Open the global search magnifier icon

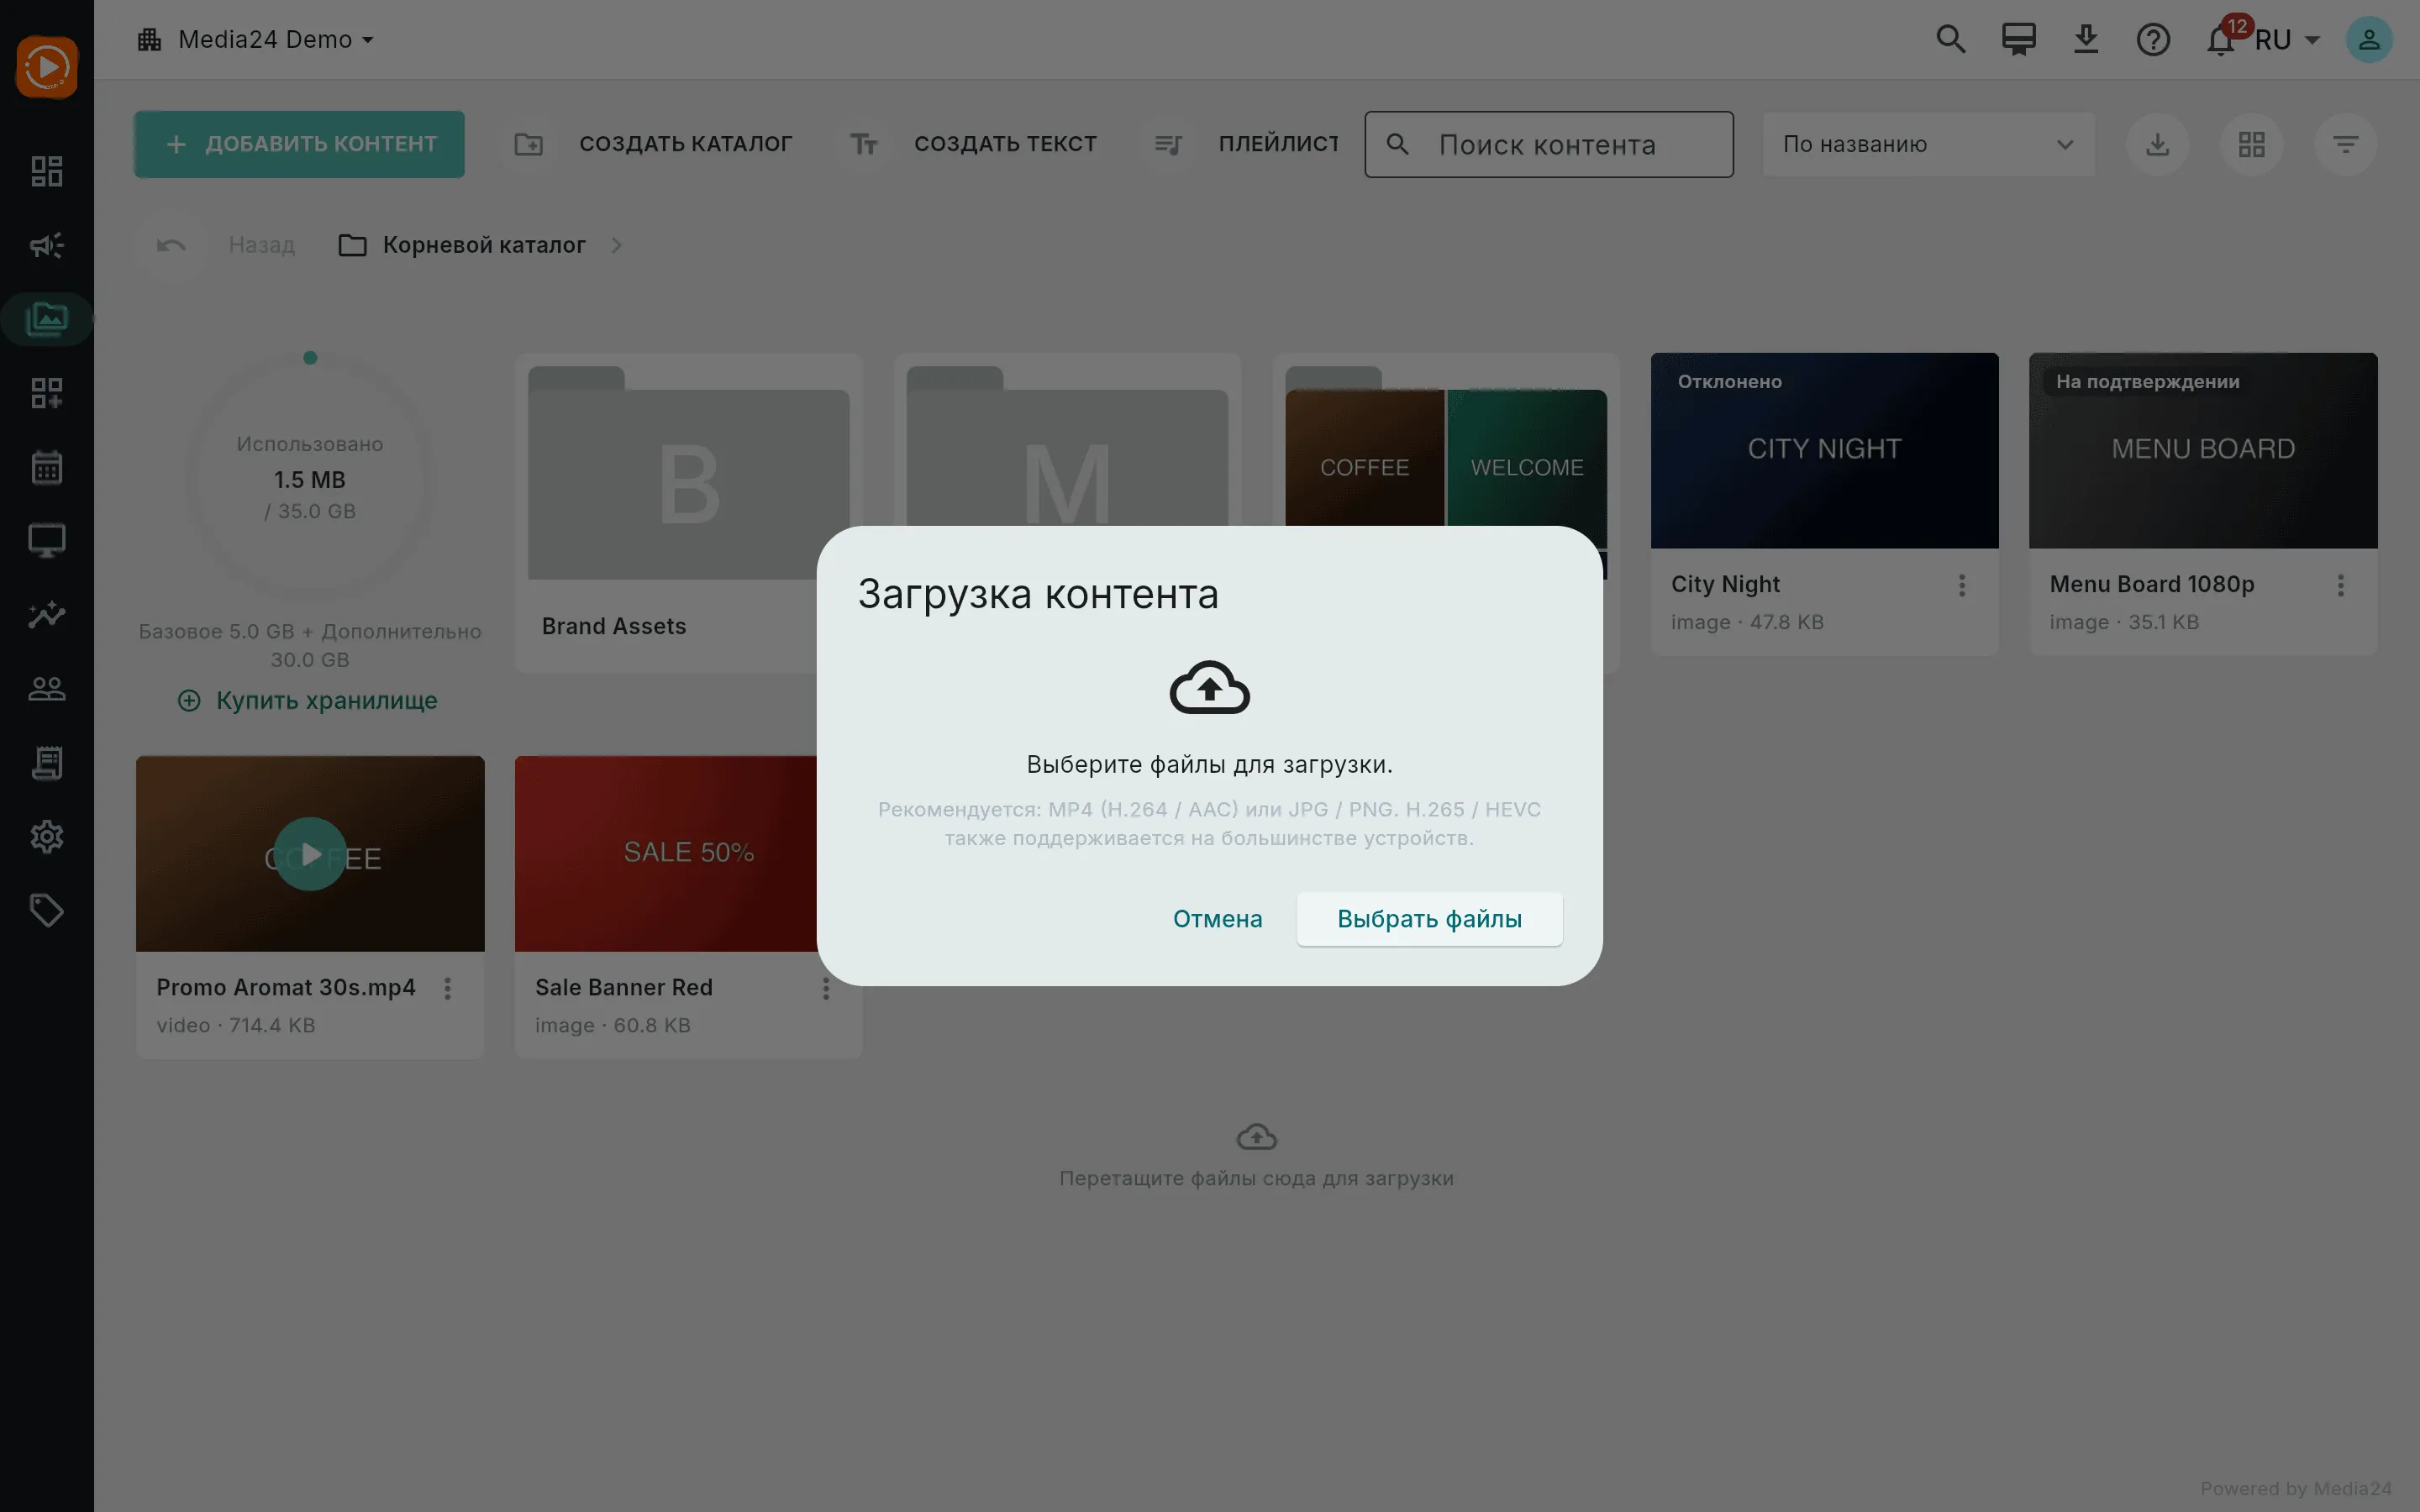coord(1951,40)
